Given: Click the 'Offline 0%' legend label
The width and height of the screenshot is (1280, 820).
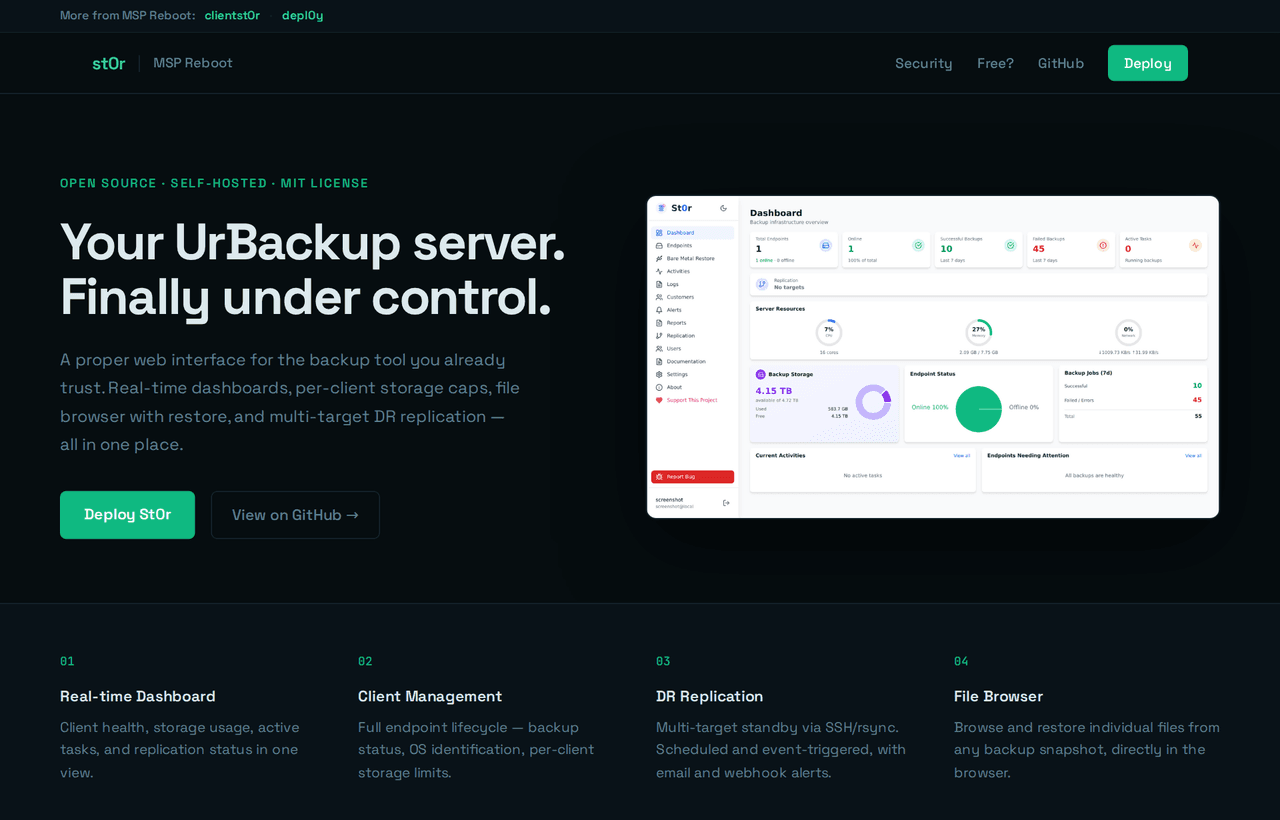Looking at the screenshot, I should pos(1024,407).
